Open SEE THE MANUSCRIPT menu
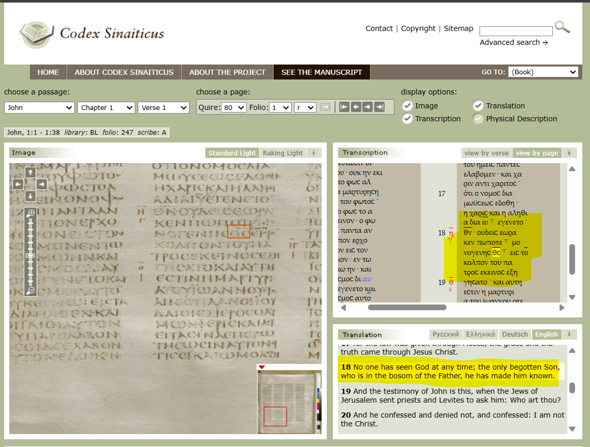Image resolution: width=590 pixels, height=447 pixels. pyautogui.click(x=322, y=72)
